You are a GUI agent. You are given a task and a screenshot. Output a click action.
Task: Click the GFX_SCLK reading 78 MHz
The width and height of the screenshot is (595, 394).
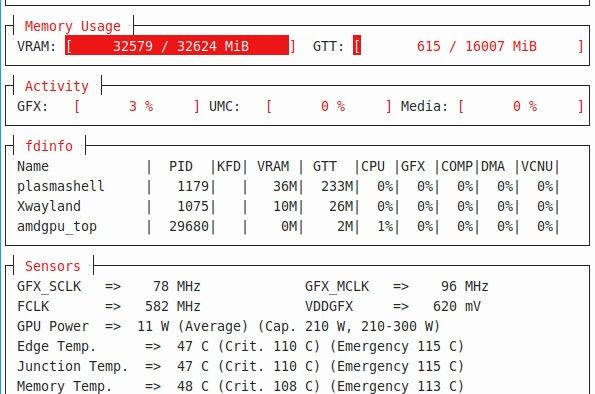(x=109, y=286)
